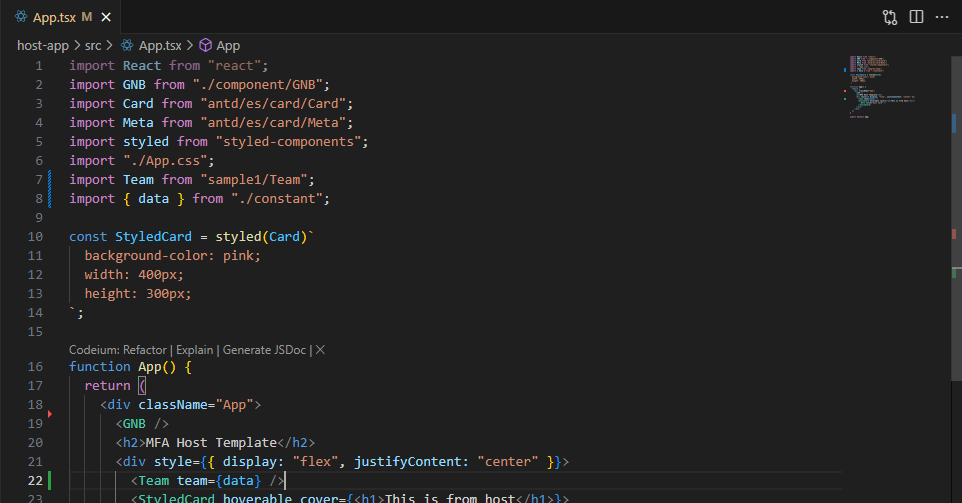Click the Codeium Refactor link
Image resolution: width=962 pixels, height=503 pixels.
coord(145,350)
